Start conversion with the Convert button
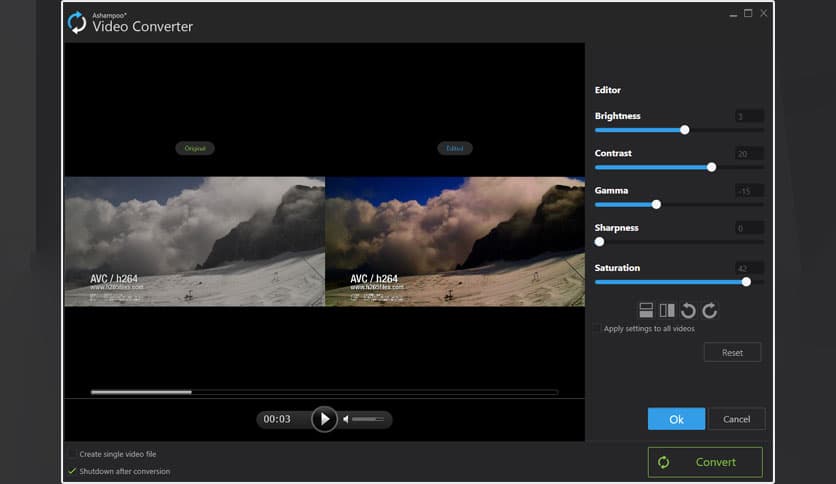The width and height of the screenshot is (836, 484). pyautogui.click(x=705, y=462)
